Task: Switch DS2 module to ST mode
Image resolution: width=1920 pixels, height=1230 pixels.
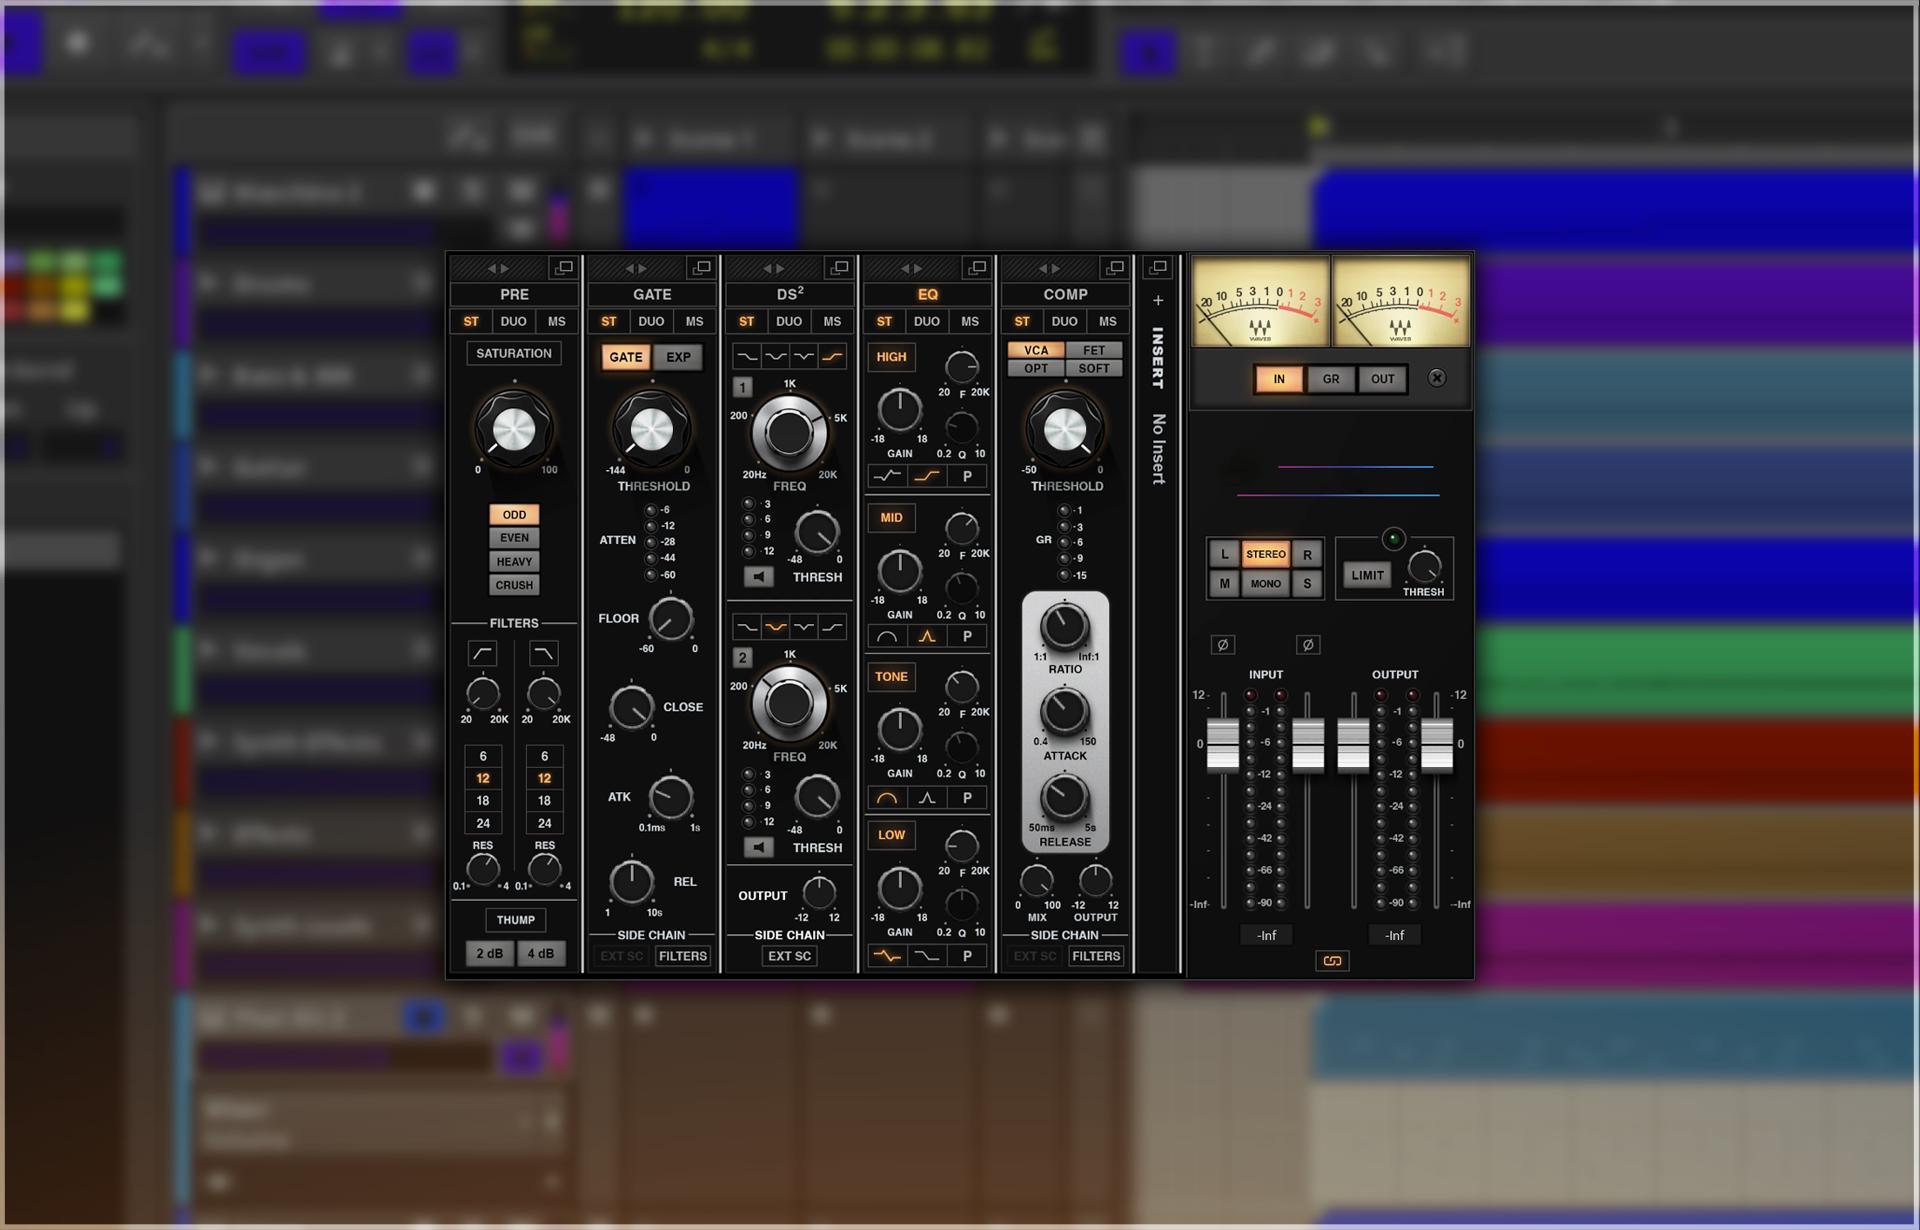Action: [x=746, y=321]
